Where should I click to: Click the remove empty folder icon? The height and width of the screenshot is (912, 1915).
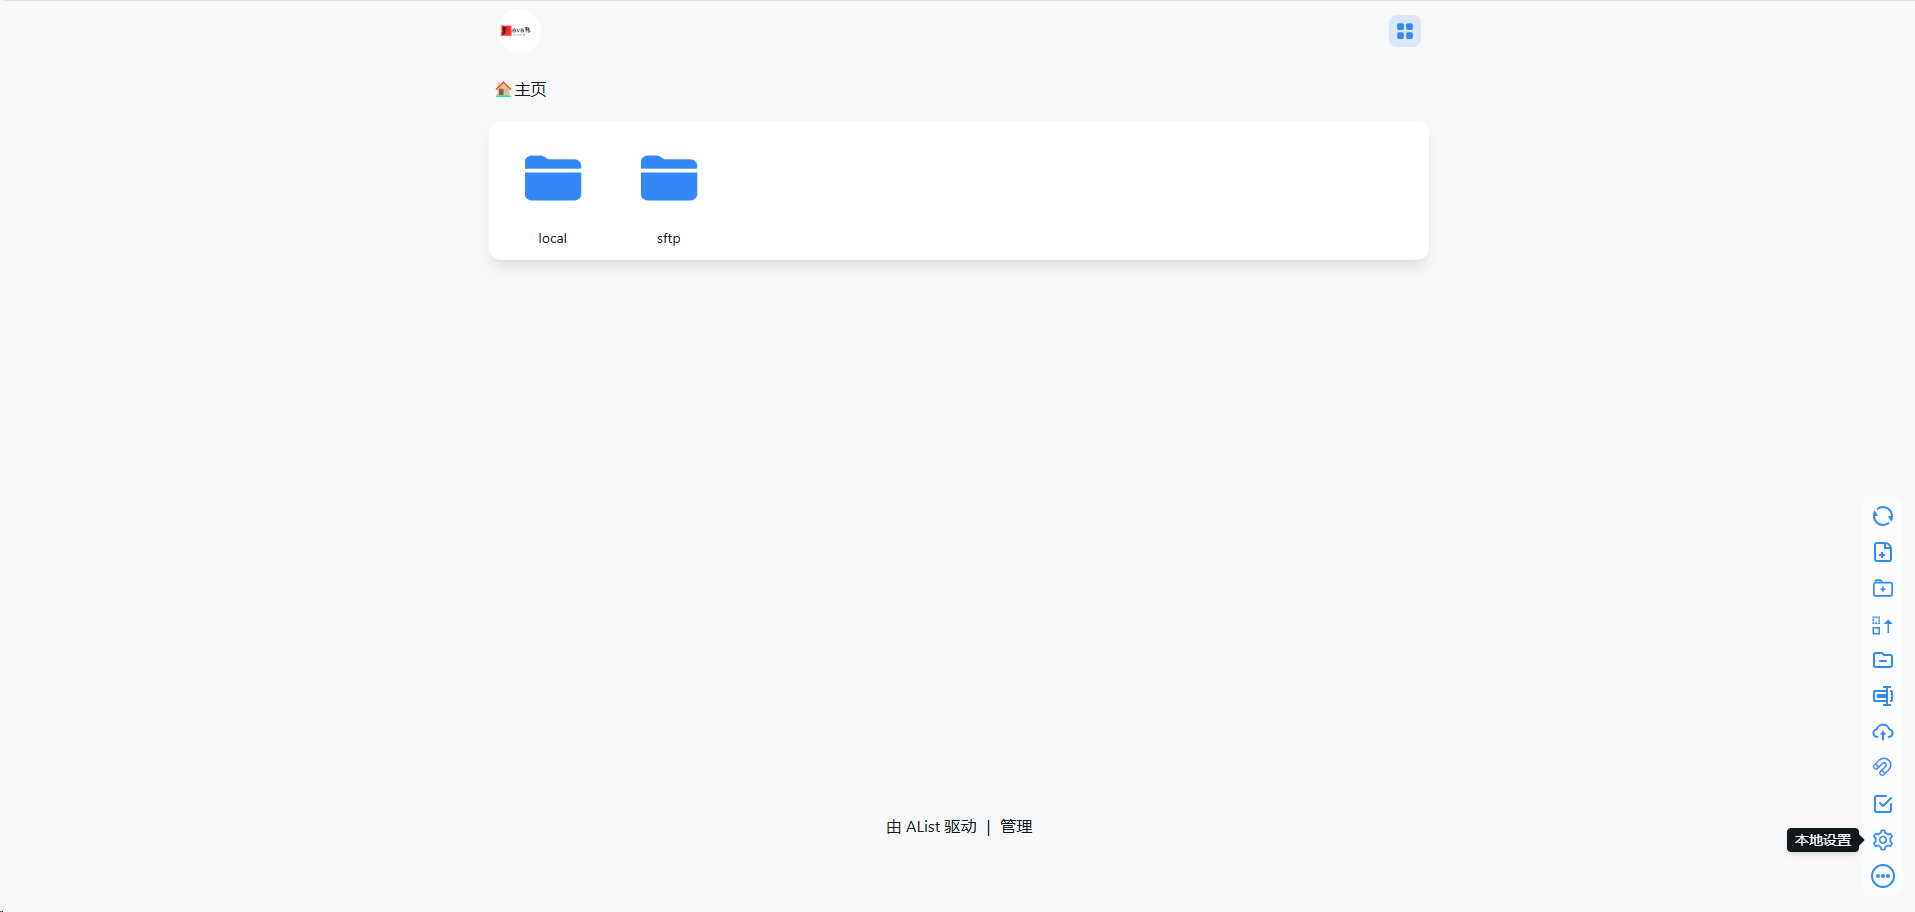click(x=1882, y=660)
